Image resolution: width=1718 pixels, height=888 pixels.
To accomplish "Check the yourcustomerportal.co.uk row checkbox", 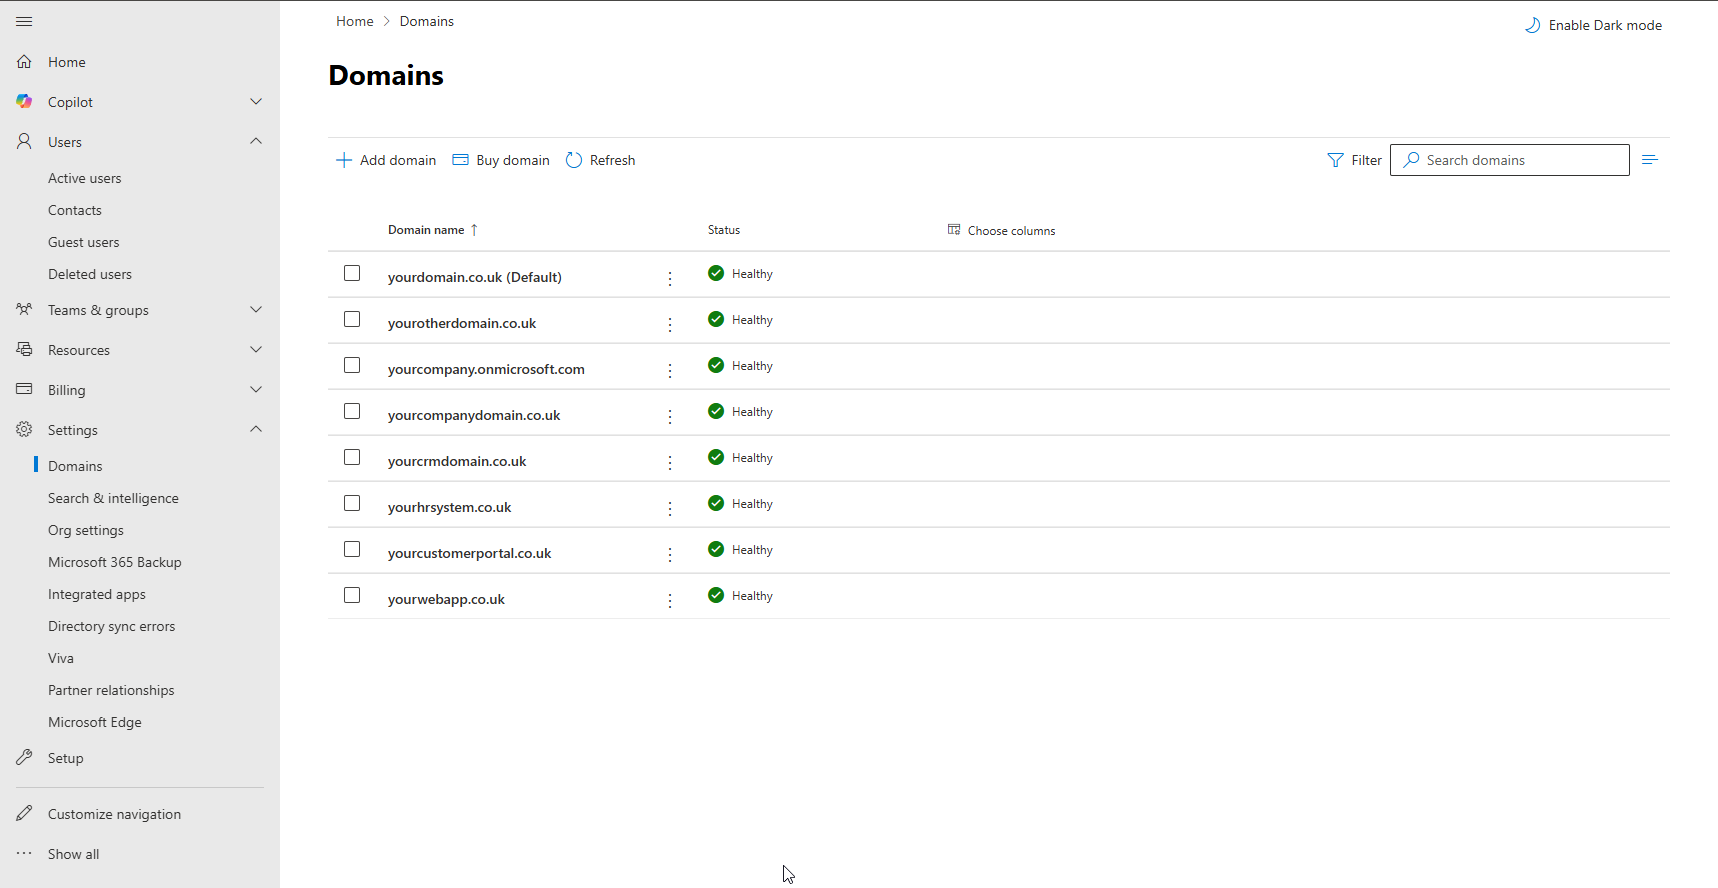I will 352,549.
